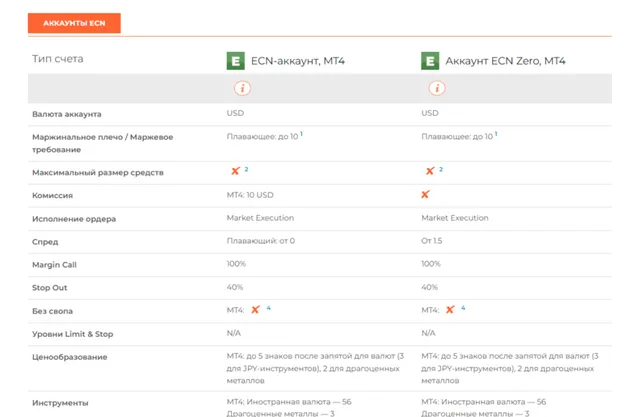The height and width of the screenshot is (417, 643).
Task: Click Без свопа cross icon in ECN Zero column
Action: [x=450, y=310]
